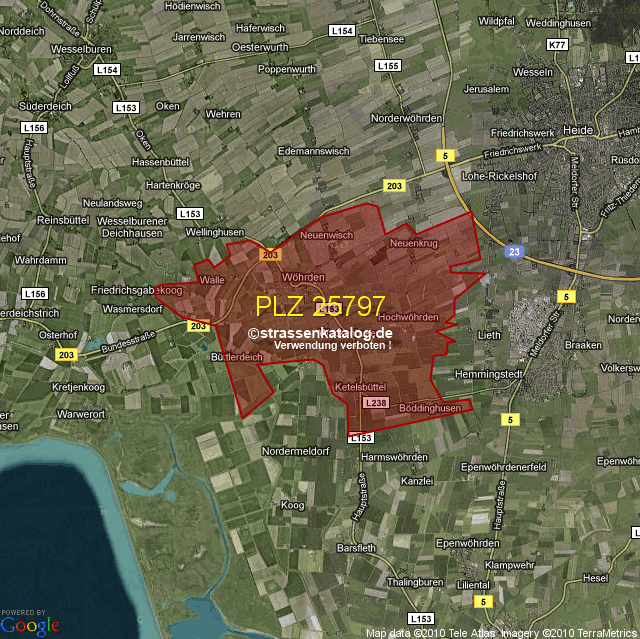This screenshot has height=639, width=640.
Task: Click the Wöhrden place label
Action: click(304, 276)
